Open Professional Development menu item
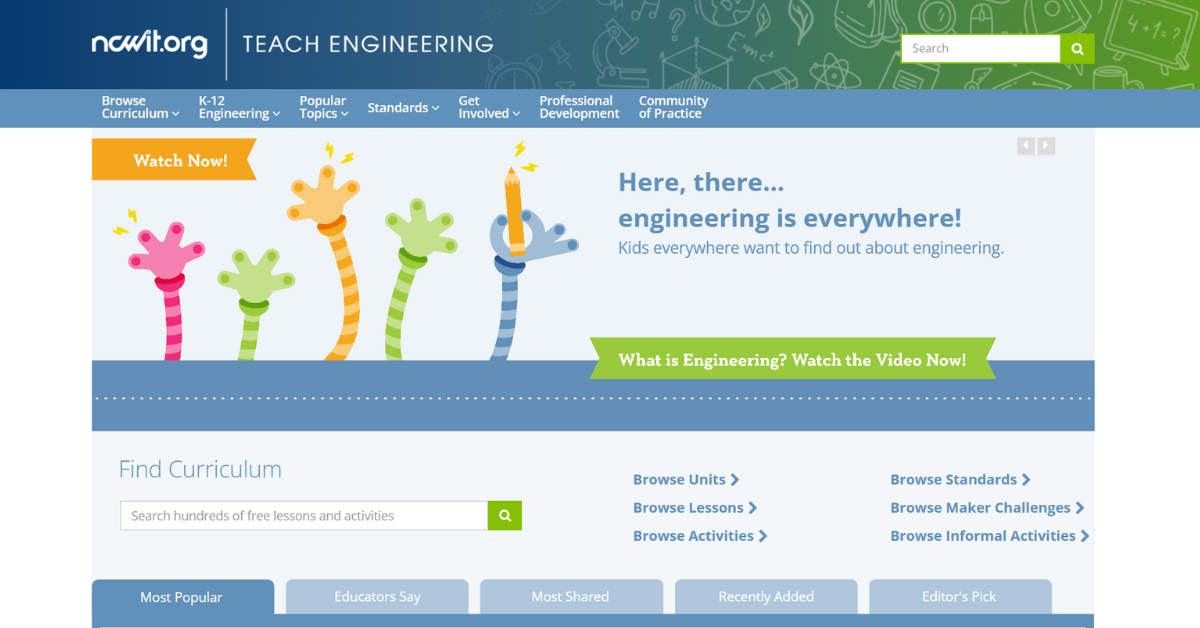The height and width of the screenshot is (628, 1200). tap(579, 107)
